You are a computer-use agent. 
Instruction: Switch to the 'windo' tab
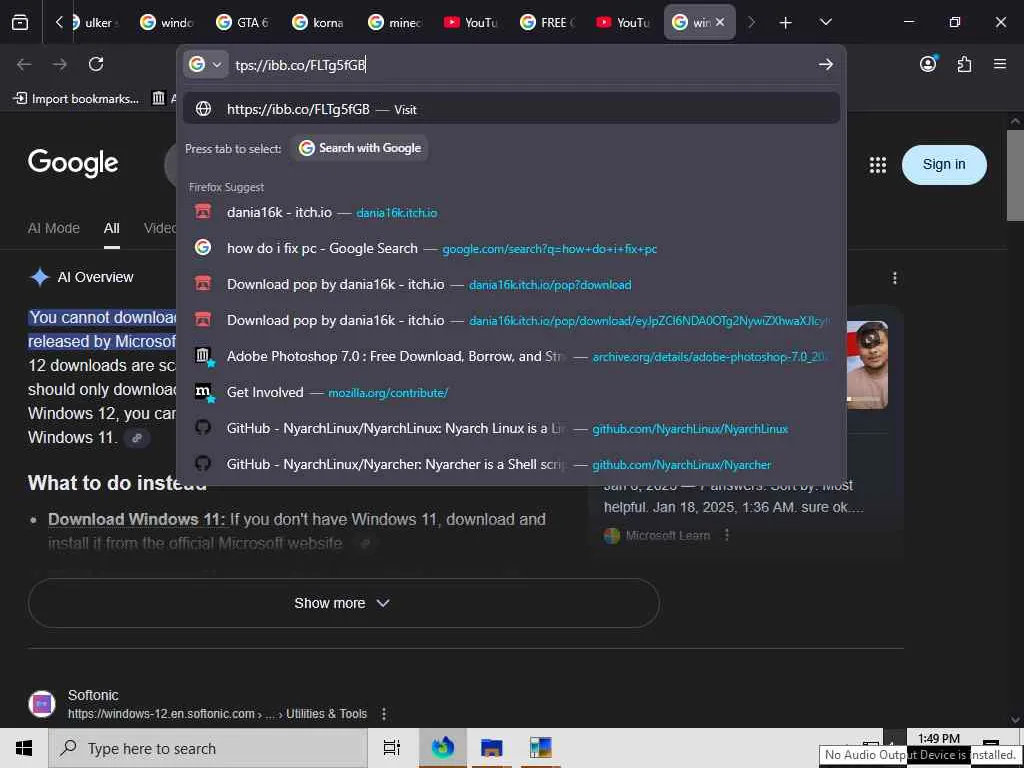167,22
